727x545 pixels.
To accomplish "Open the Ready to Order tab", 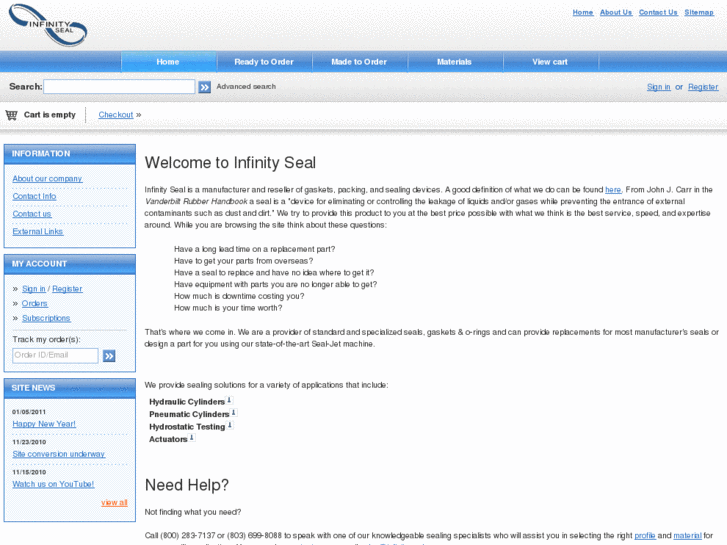I will tap(264, 62).
